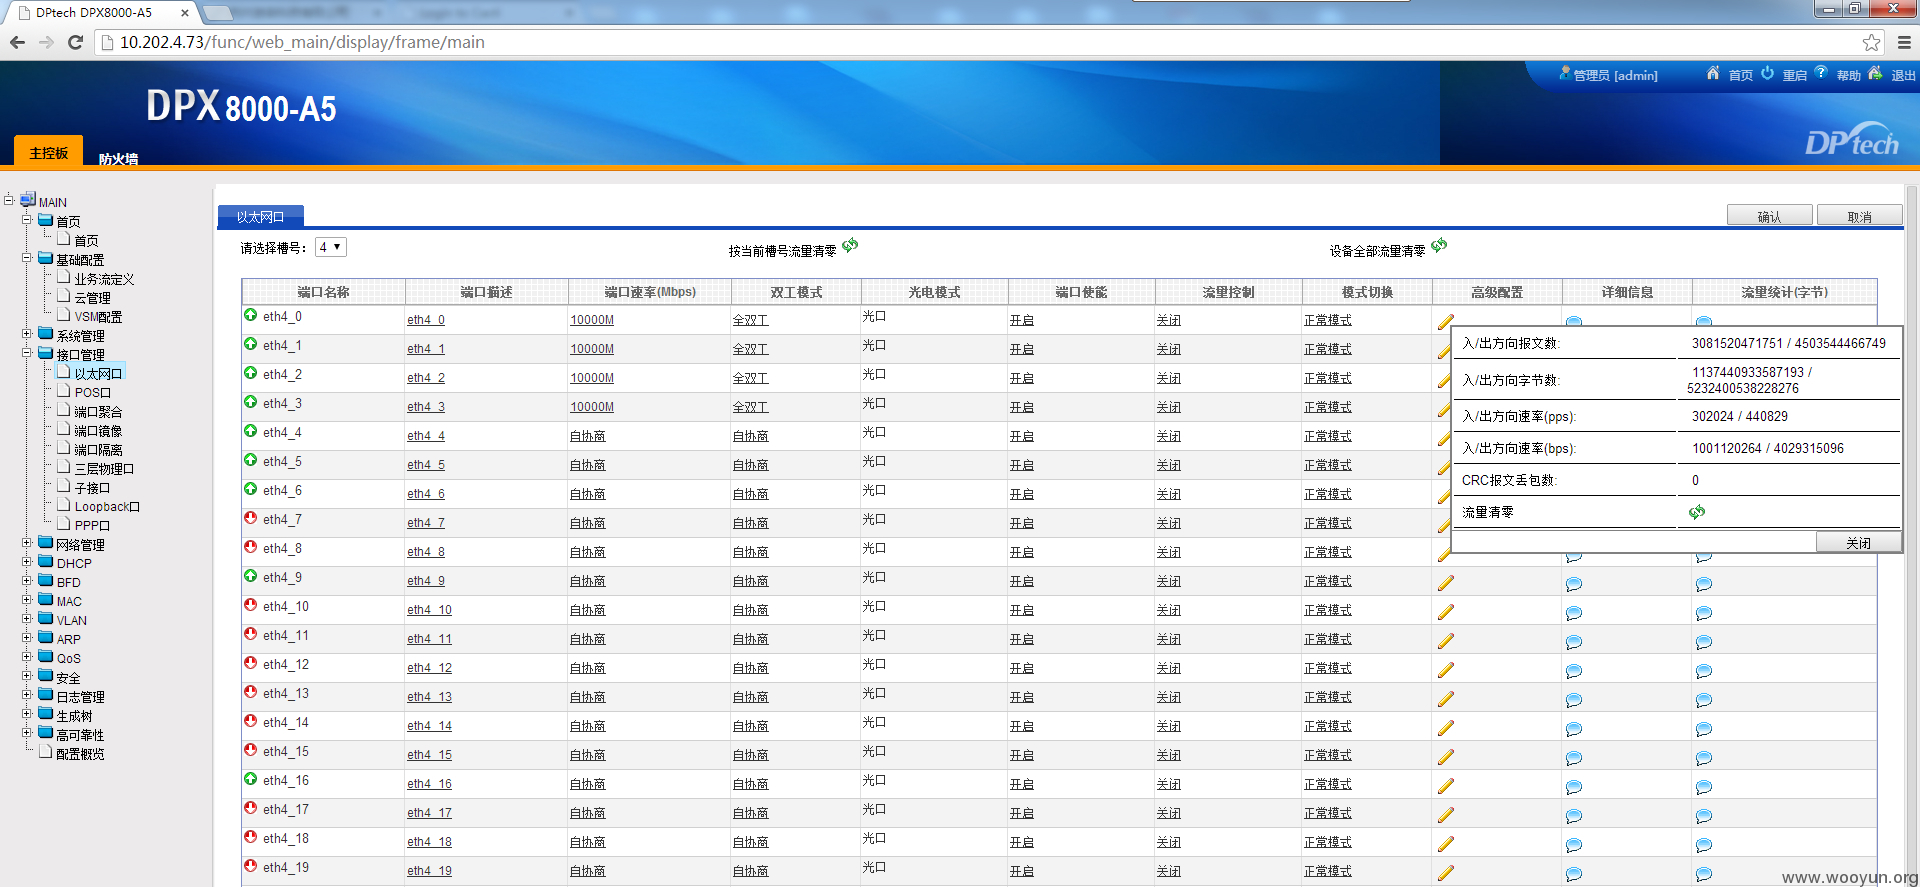Open advanced config pencil for eth4_9
The width and height of the screenshot is (1920, 887).
click(x=1446, y=583)
